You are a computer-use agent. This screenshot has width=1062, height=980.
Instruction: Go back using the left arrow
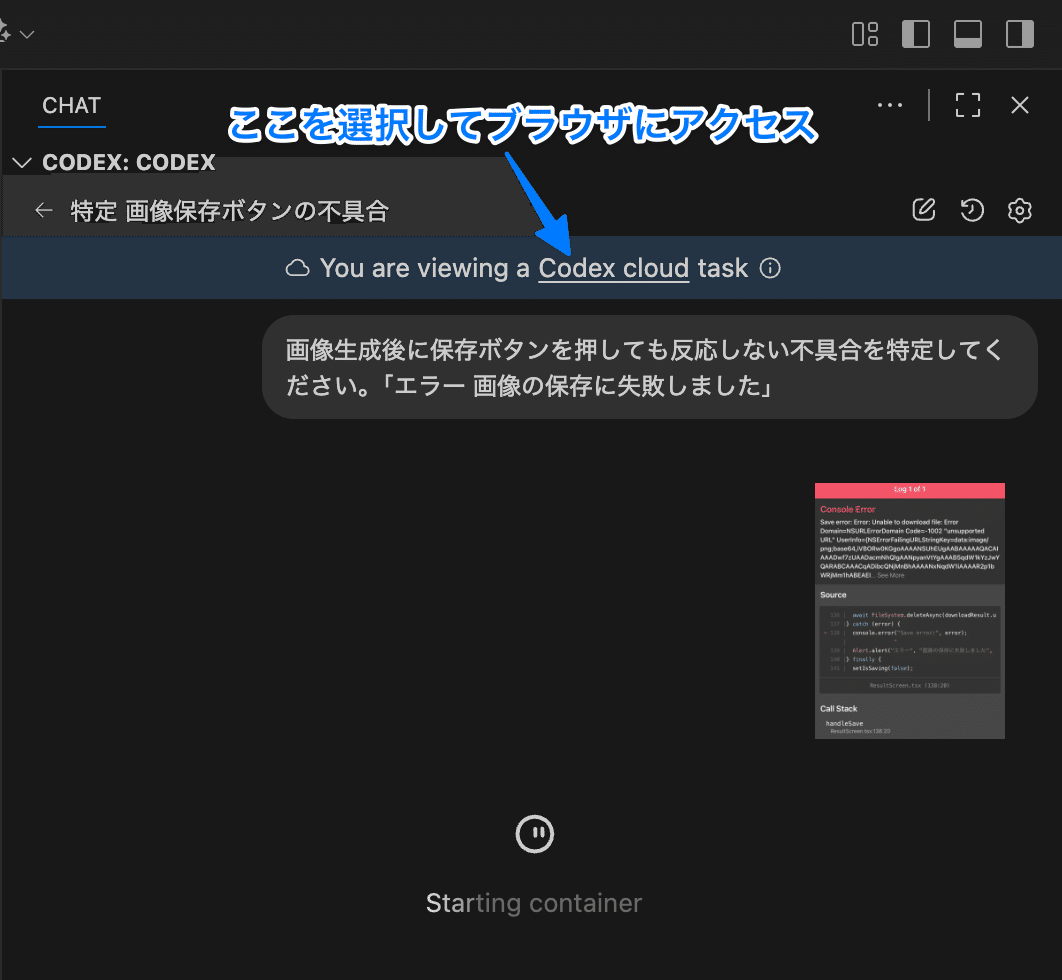click(43, 210)
